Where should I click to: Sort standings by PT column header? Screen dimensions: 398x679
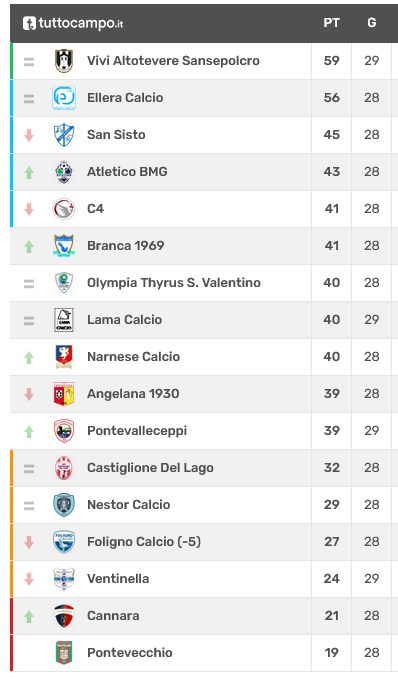[x=331, y=23]
